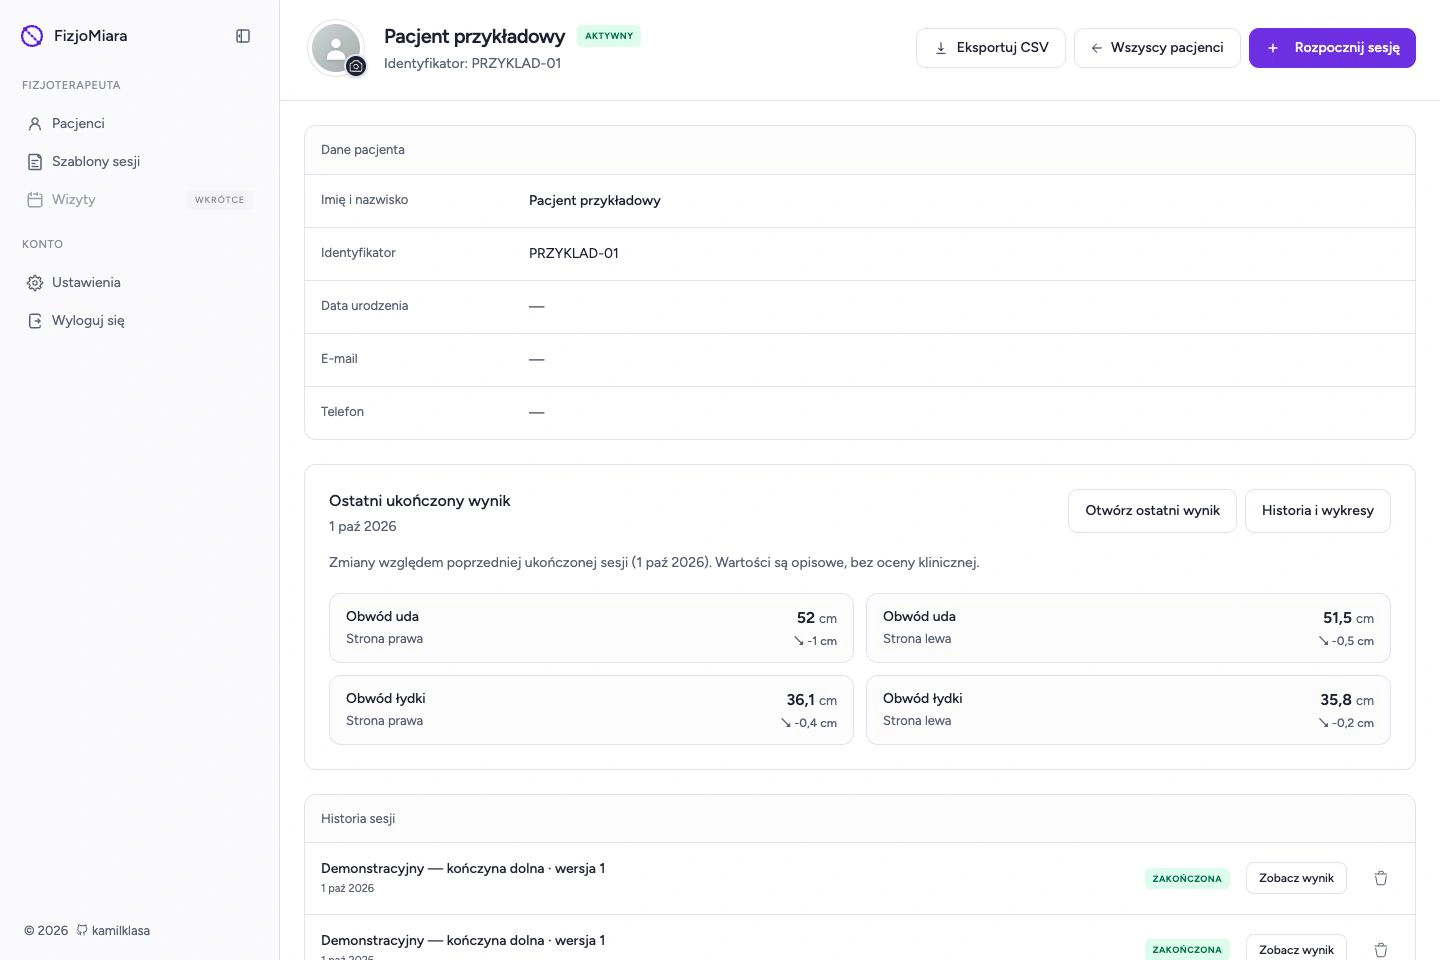Delete the top session row with the trash icon
1440x960 pixels.
point(1381,878)
